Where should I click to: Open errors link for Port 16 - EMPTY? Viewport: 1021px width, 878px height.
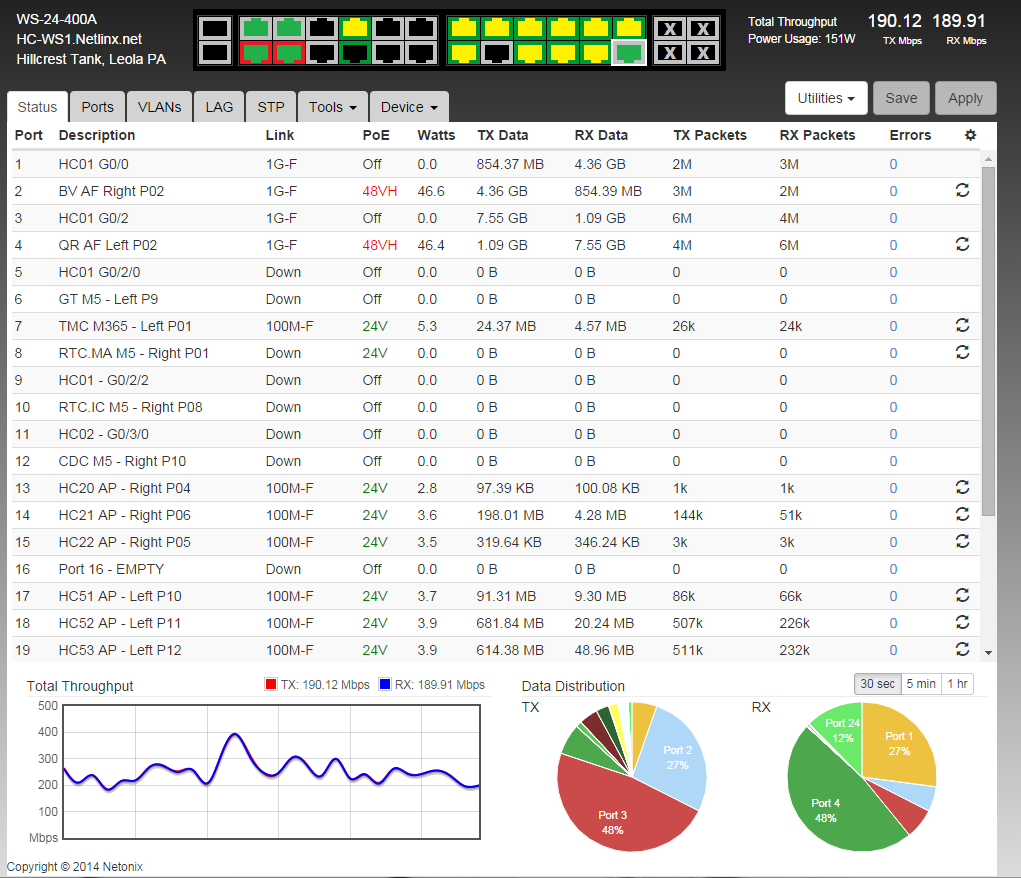tap(893, 569)
